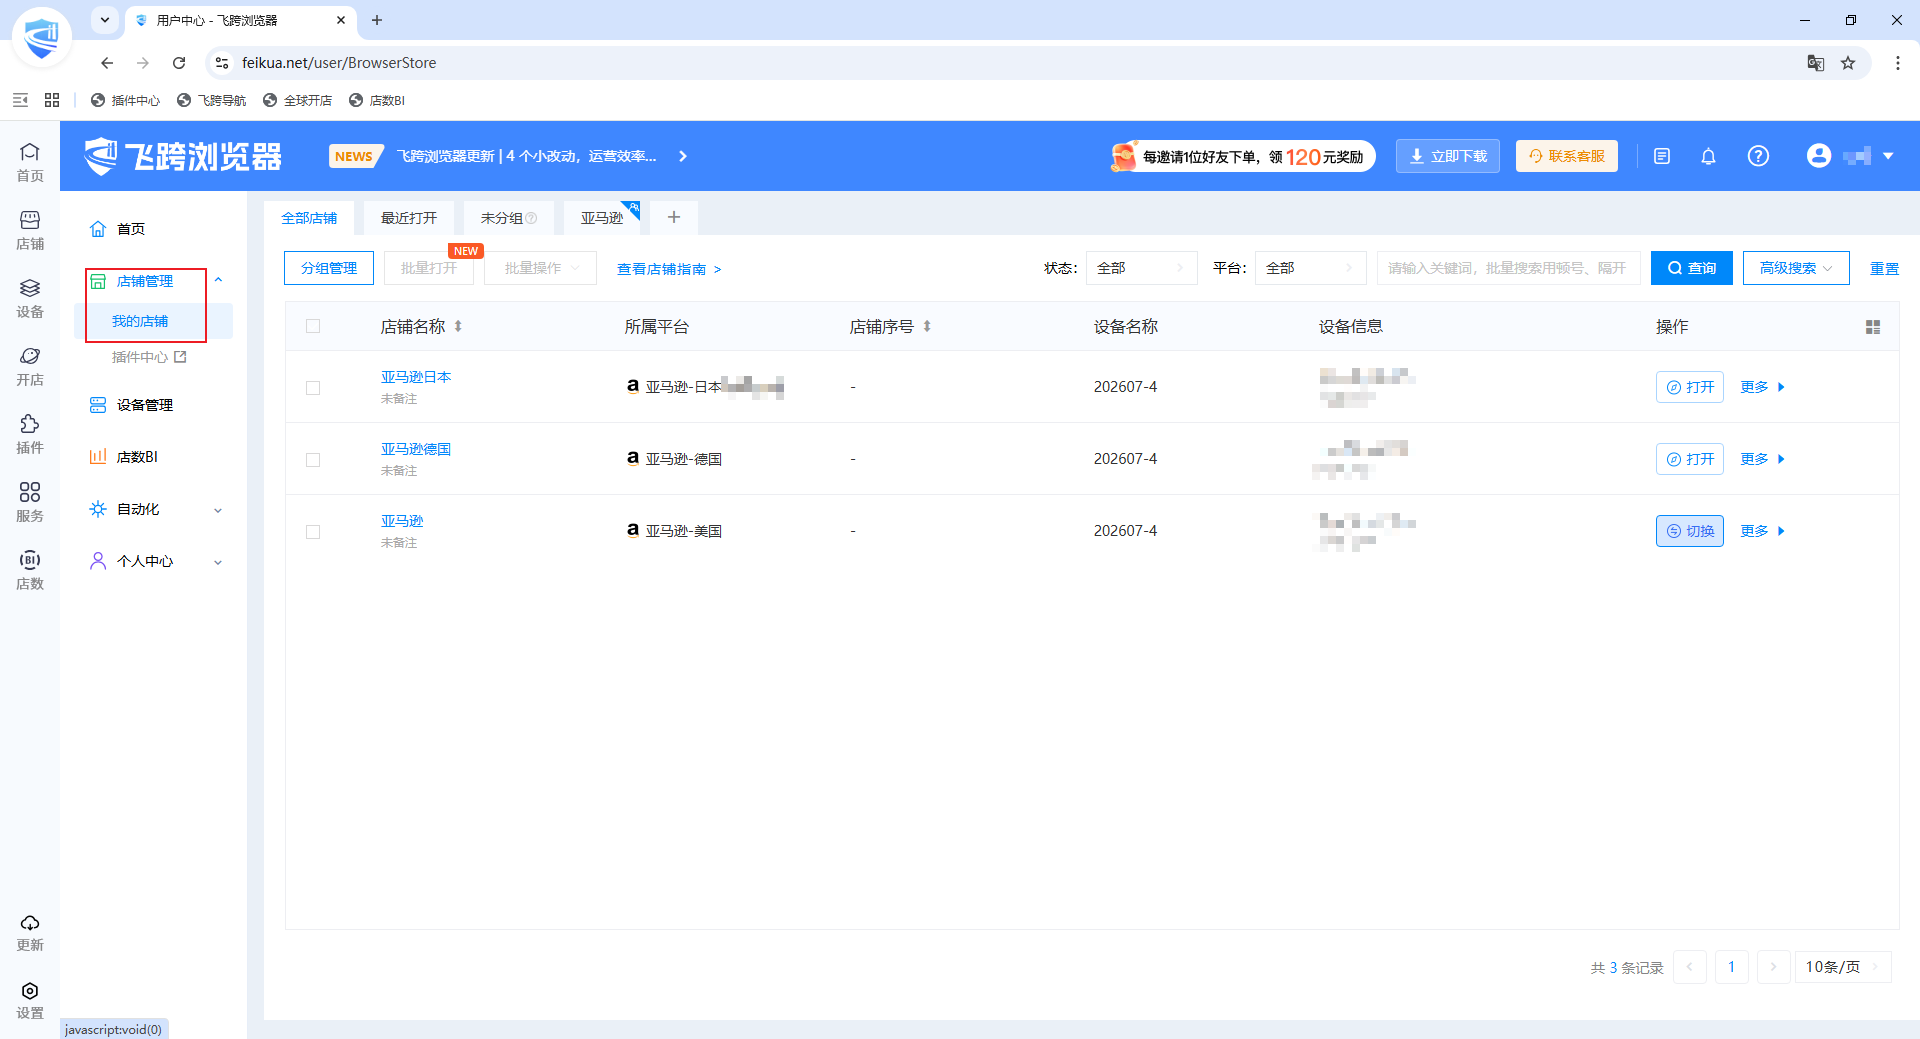The image size is (1920, 1039).
Task: Open the 状态 dropdown
Action: click(1141, 268)
